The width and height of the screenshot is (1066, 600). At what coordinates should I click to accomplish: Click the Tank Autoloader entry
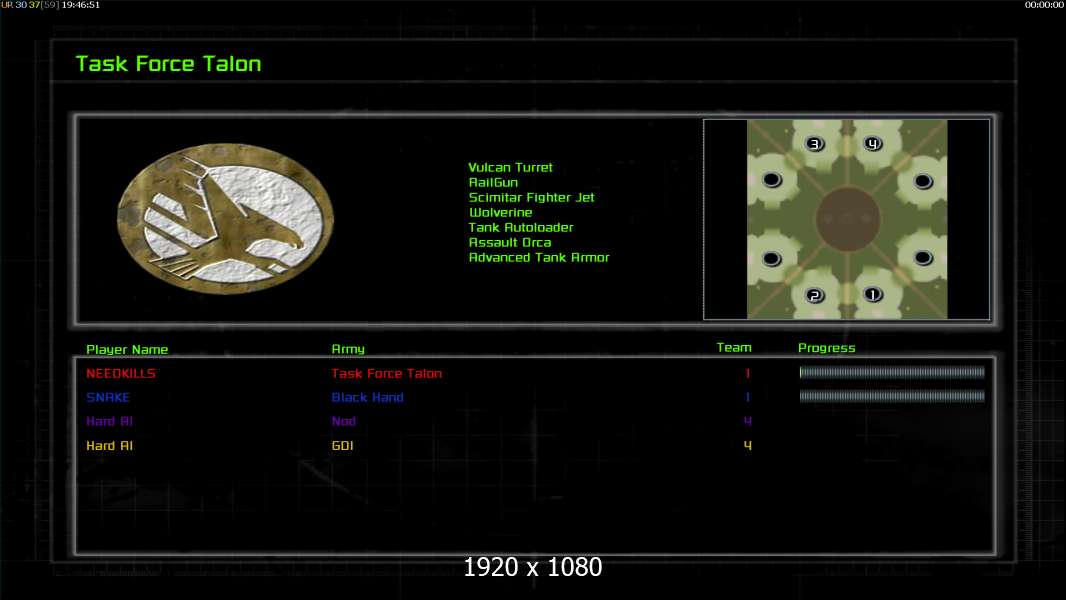[521, 227]
